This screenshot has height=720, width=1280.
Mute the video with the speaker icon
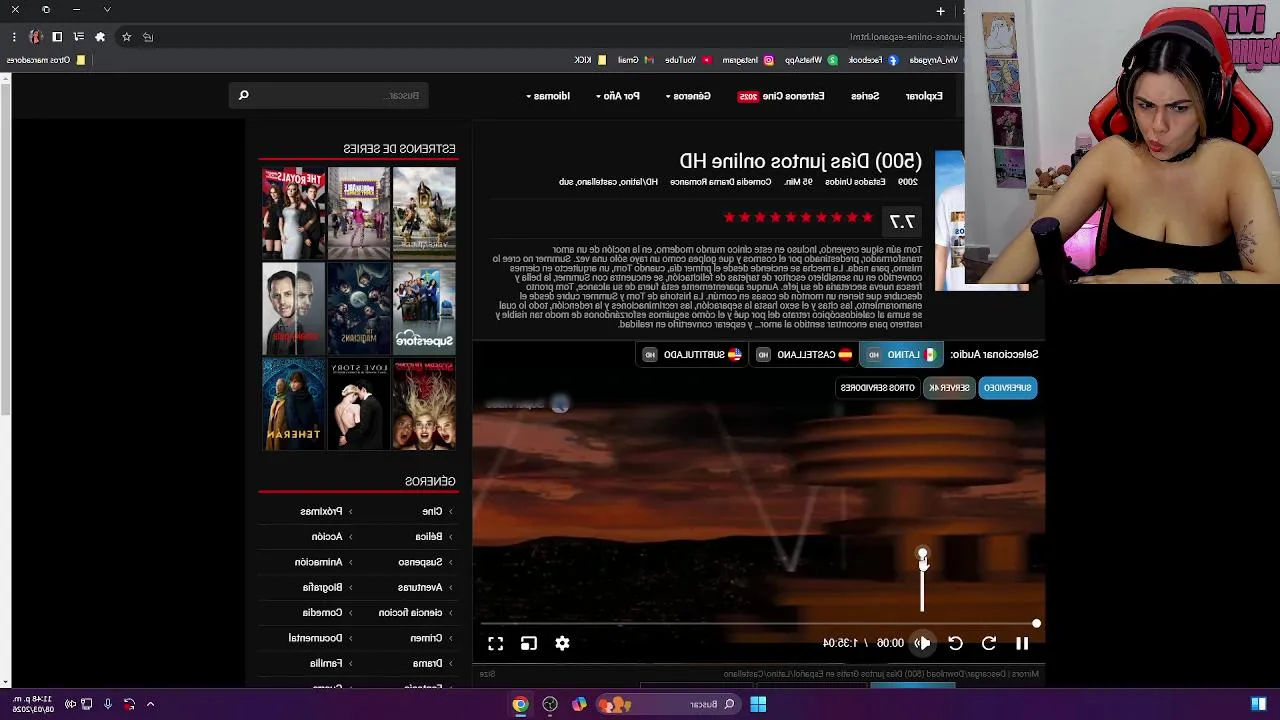923,643
